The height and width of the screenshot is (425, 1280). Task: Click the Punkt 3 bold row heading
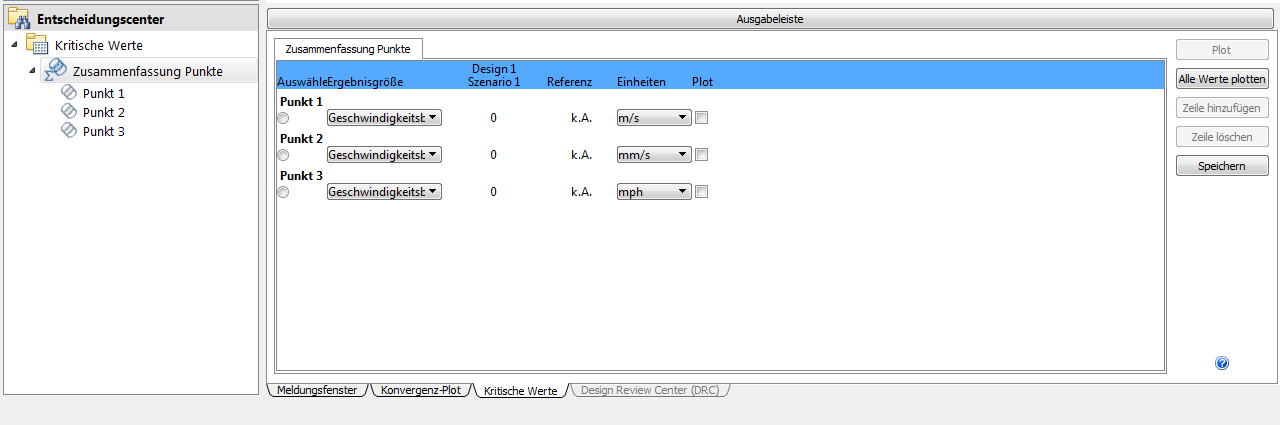click(301, 176)
